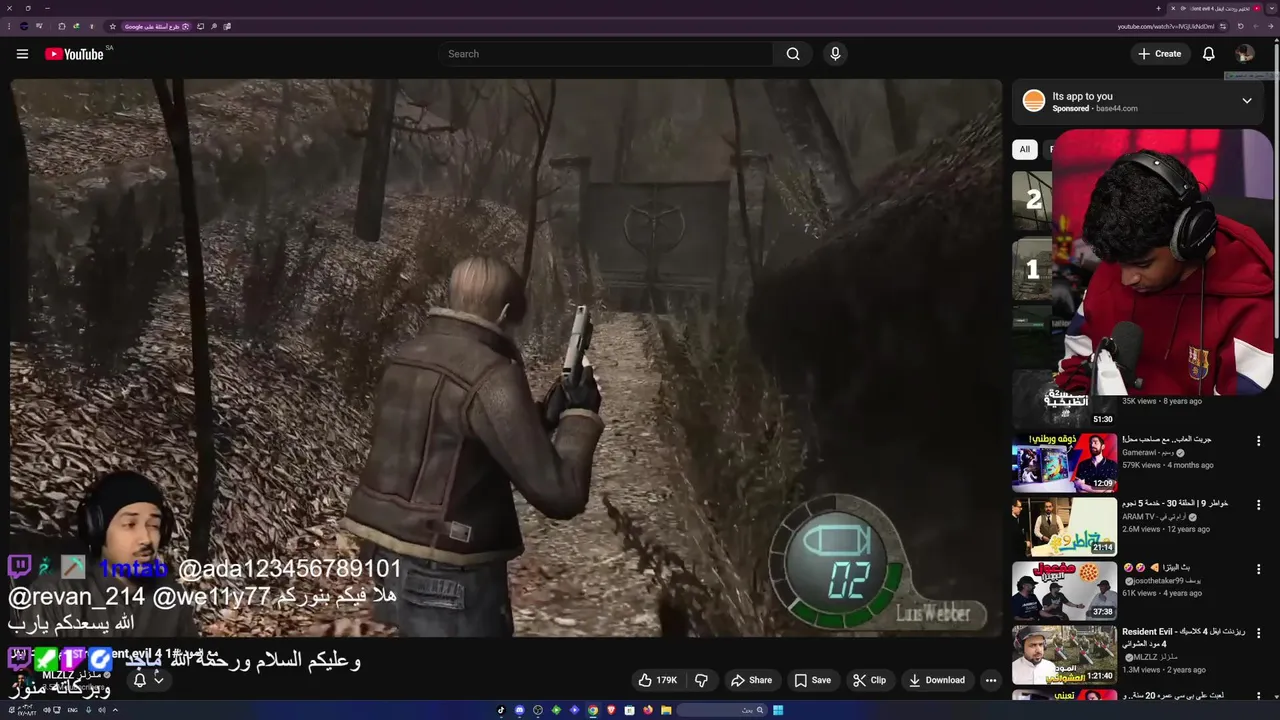Viewport: 1280px width, 720px height.
Task: Download the video
Action: [x=936, y=680]
